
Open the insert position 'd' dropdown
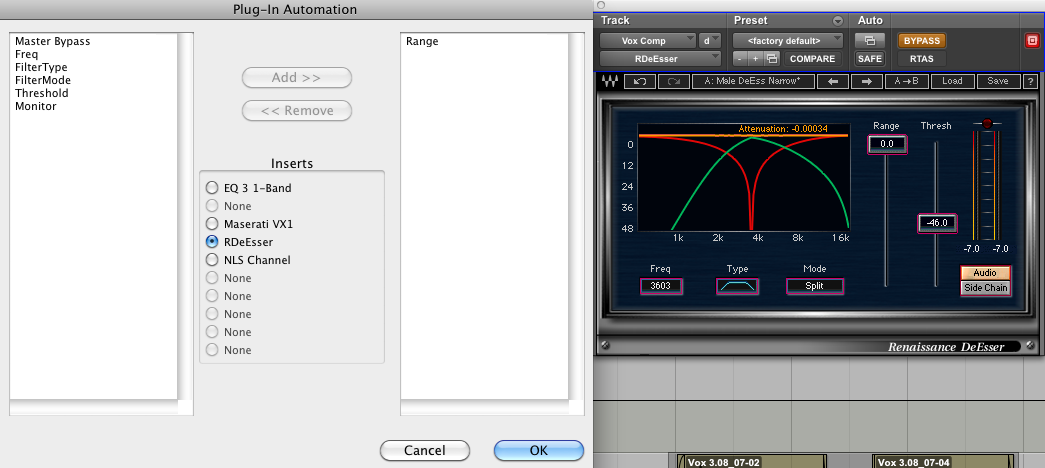click(x=709, y=41)
